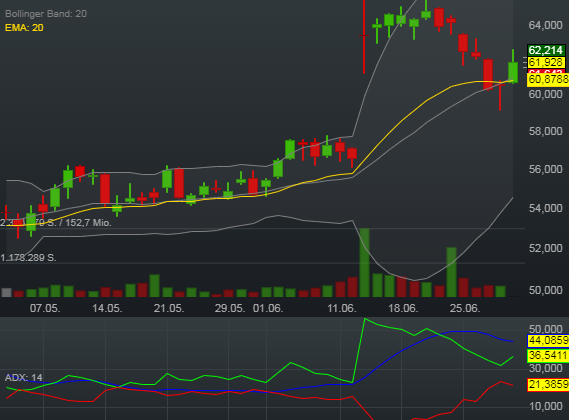Click the 36,5411 green DI value tag
Viewport: 569px width, 420px height.
tap(548, 355)
